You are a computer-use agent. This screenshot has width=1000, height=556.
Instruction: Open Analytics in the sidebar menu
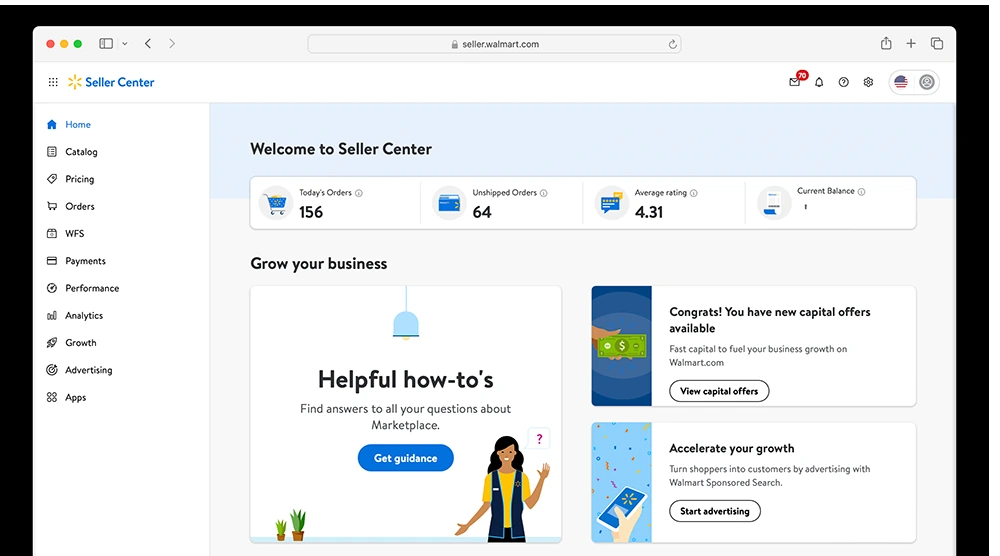[84, 316]
